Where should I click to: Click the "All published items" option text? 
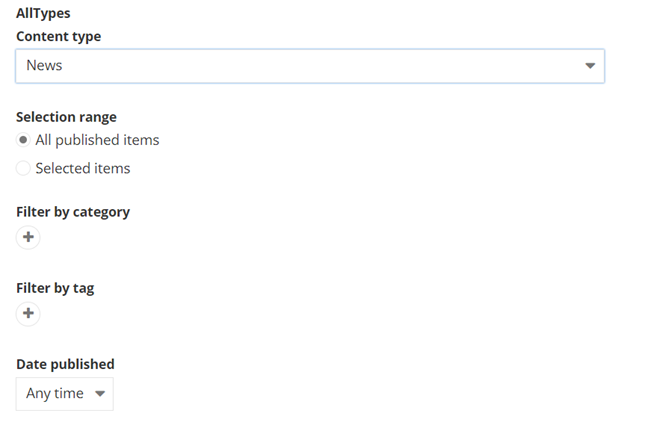97,140
